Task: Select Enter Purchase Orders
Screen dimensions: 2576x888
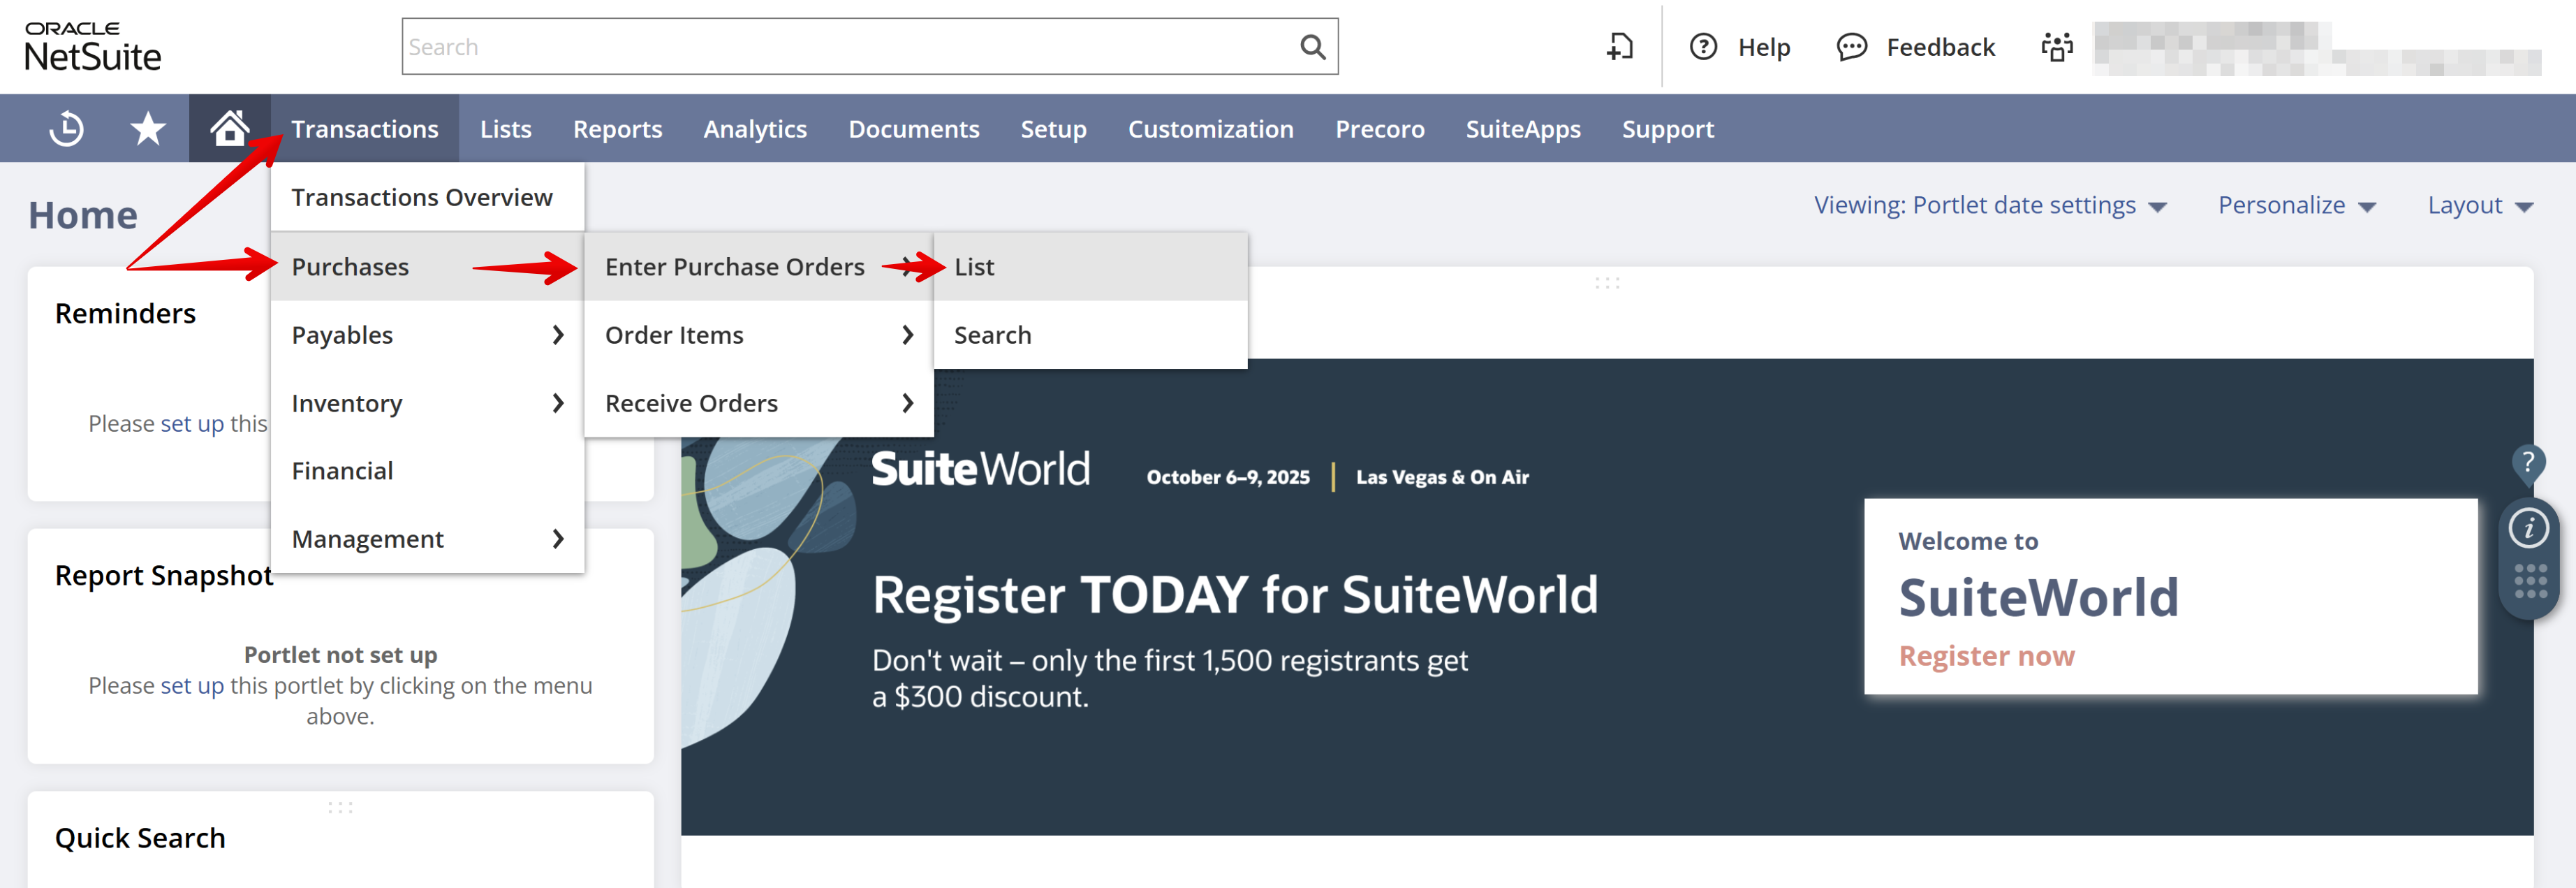Action: pyautogui.click(x=759, y=267)
